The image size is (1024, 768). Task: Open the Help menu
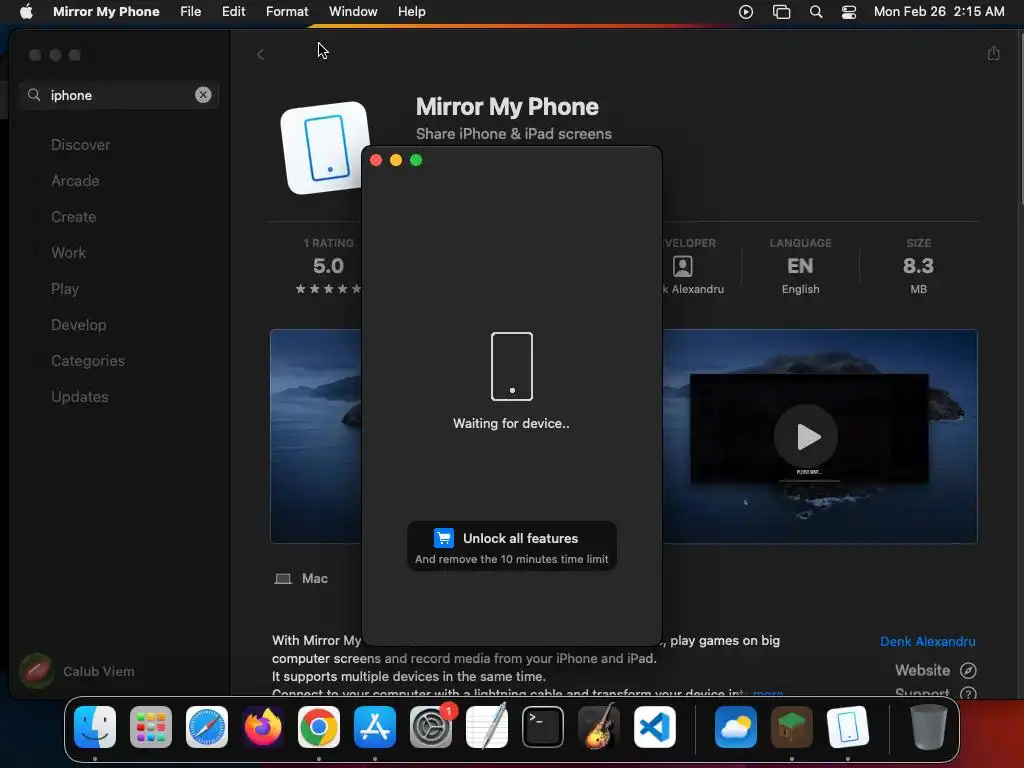(411, 12)
